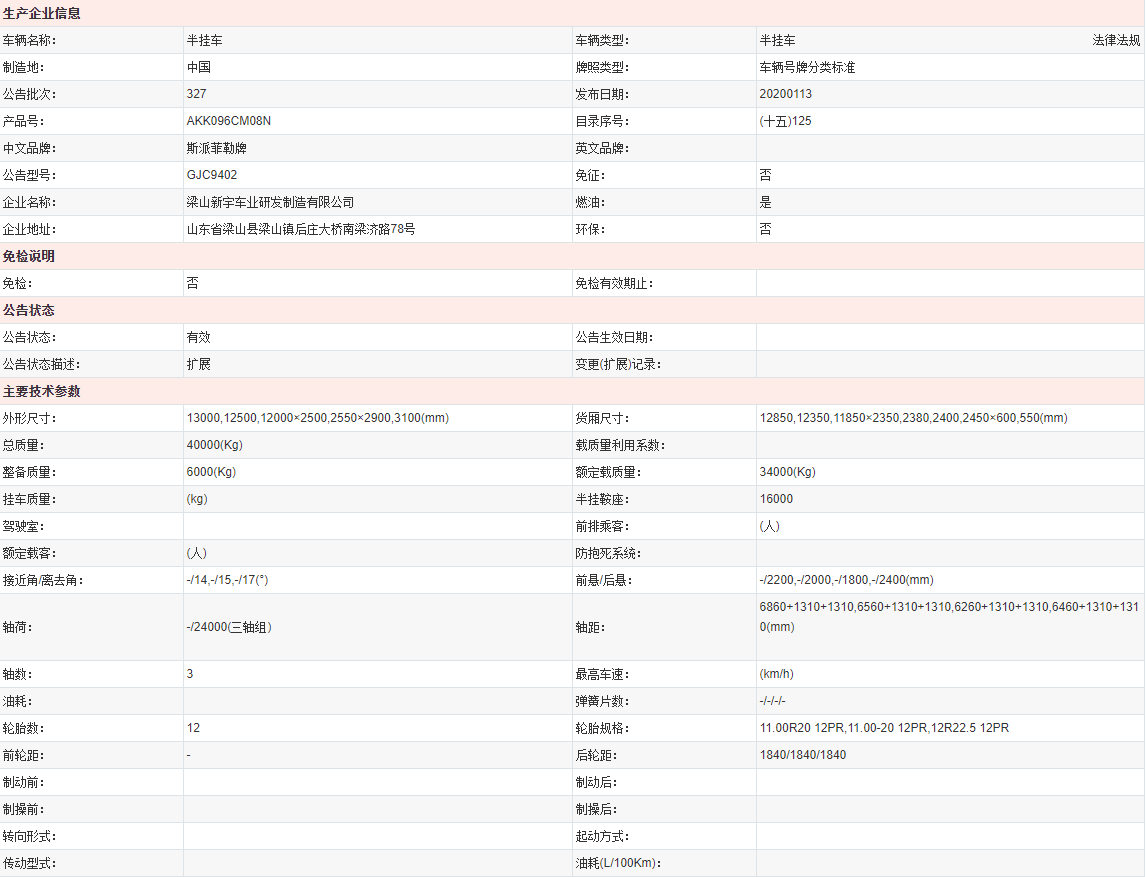Click the 主要技术参数 section header
This screenshot has width=1146, height=877.
[42, 392]
